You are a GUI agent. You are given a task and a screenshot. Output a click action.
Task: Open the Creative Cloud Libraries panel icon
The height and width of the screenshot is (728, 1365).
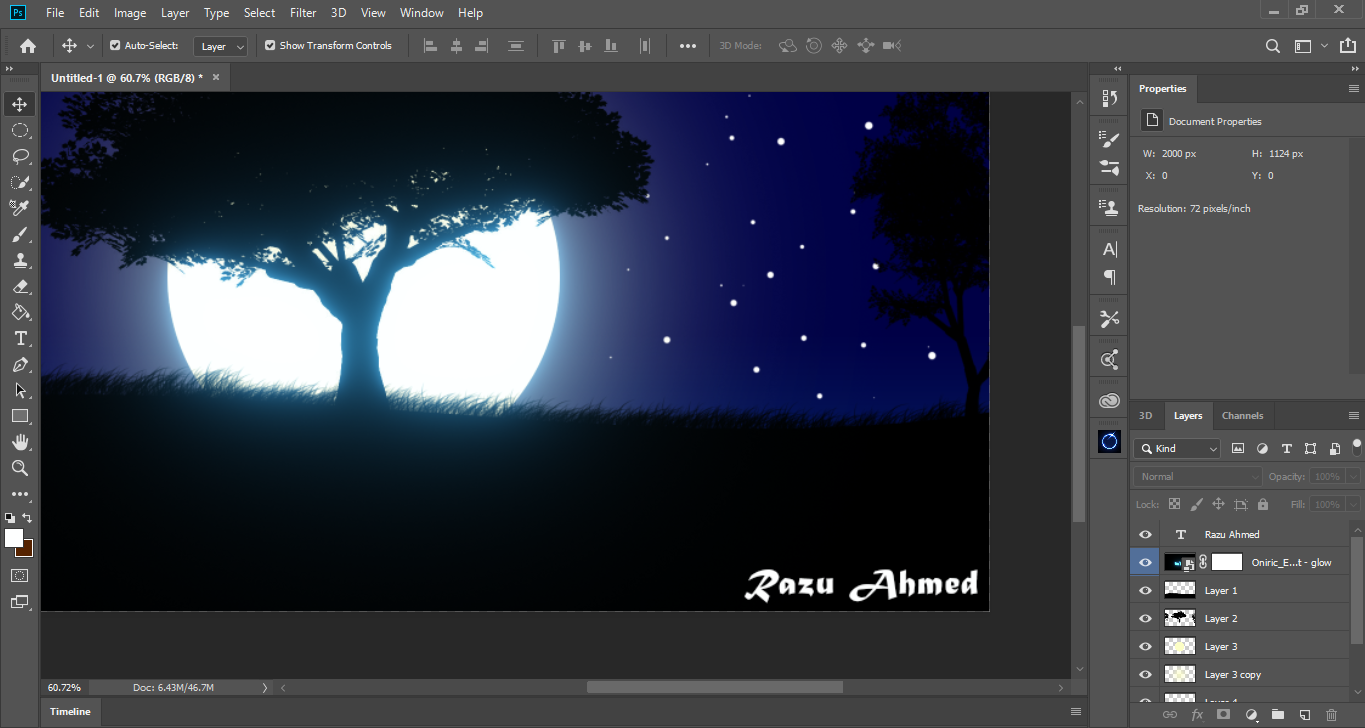(1109, 401)
